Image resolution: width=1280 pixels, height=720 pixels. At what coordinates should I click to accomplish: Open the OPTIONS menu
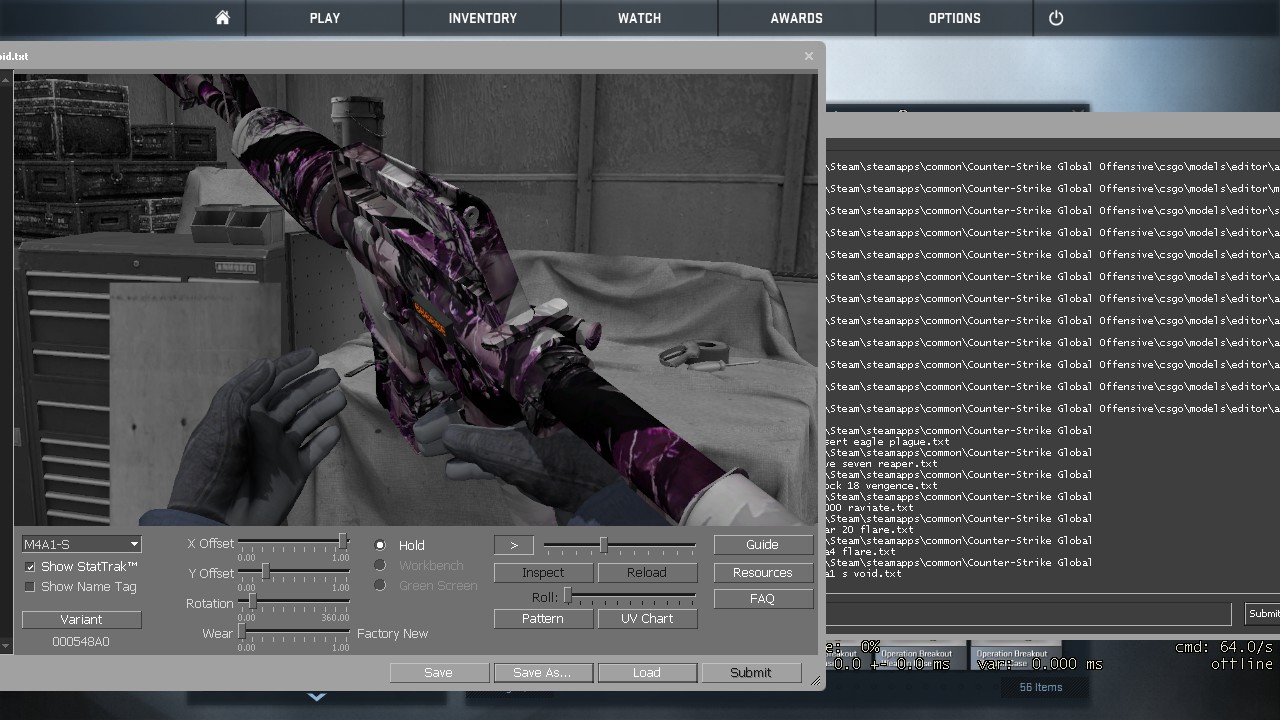(955, 18)
